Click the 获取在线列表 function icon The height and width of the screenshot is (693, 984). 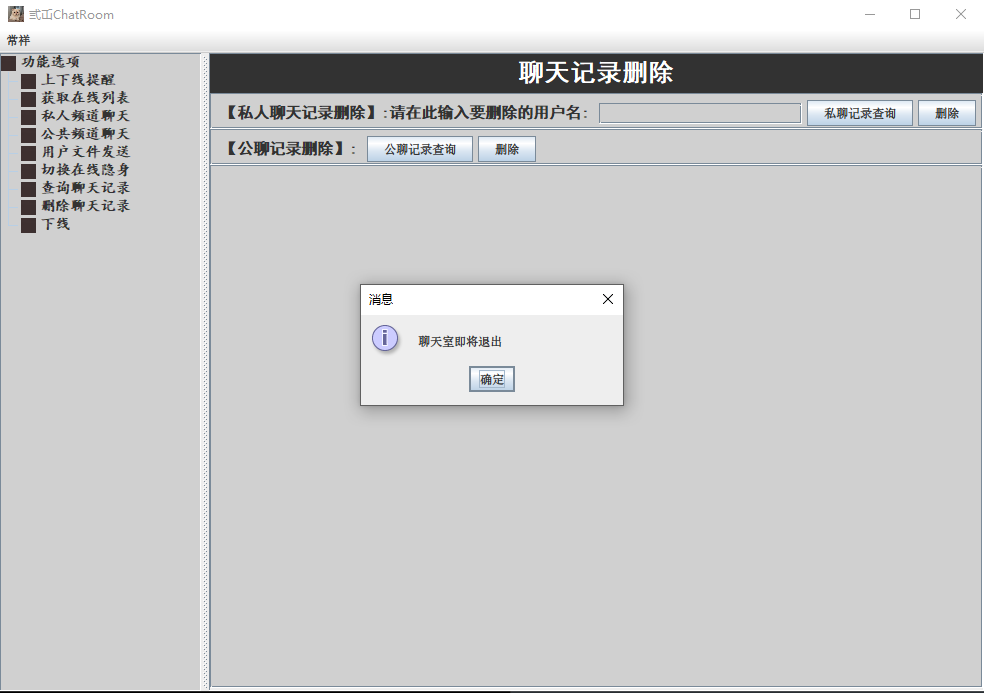(x=28, y=98)
